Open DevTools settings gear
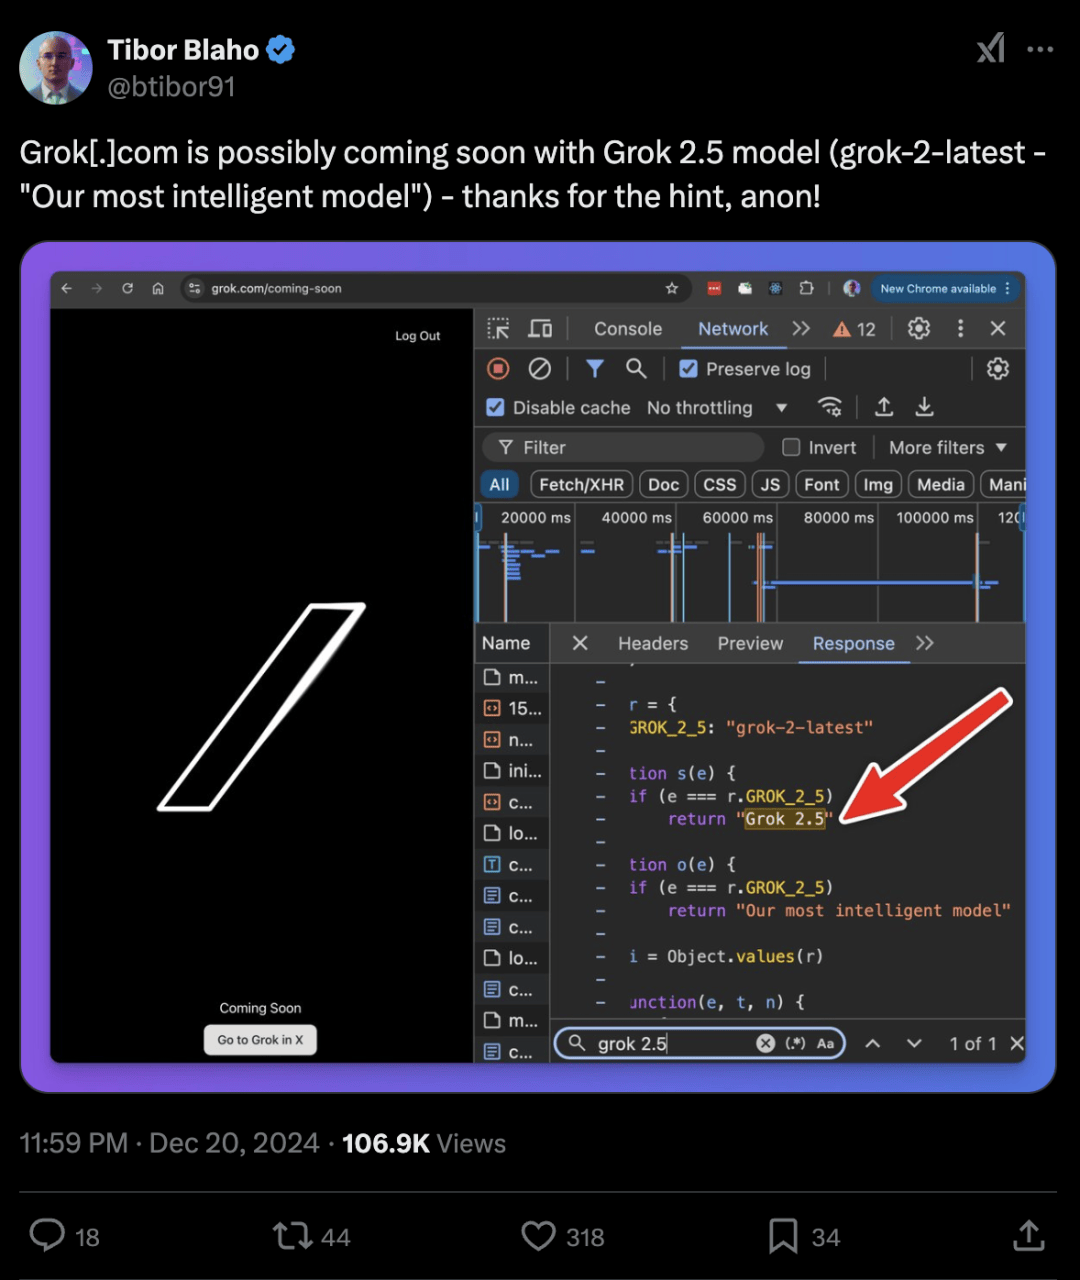The height and width of the screenshot is (1280, 1080). [919, 329]
